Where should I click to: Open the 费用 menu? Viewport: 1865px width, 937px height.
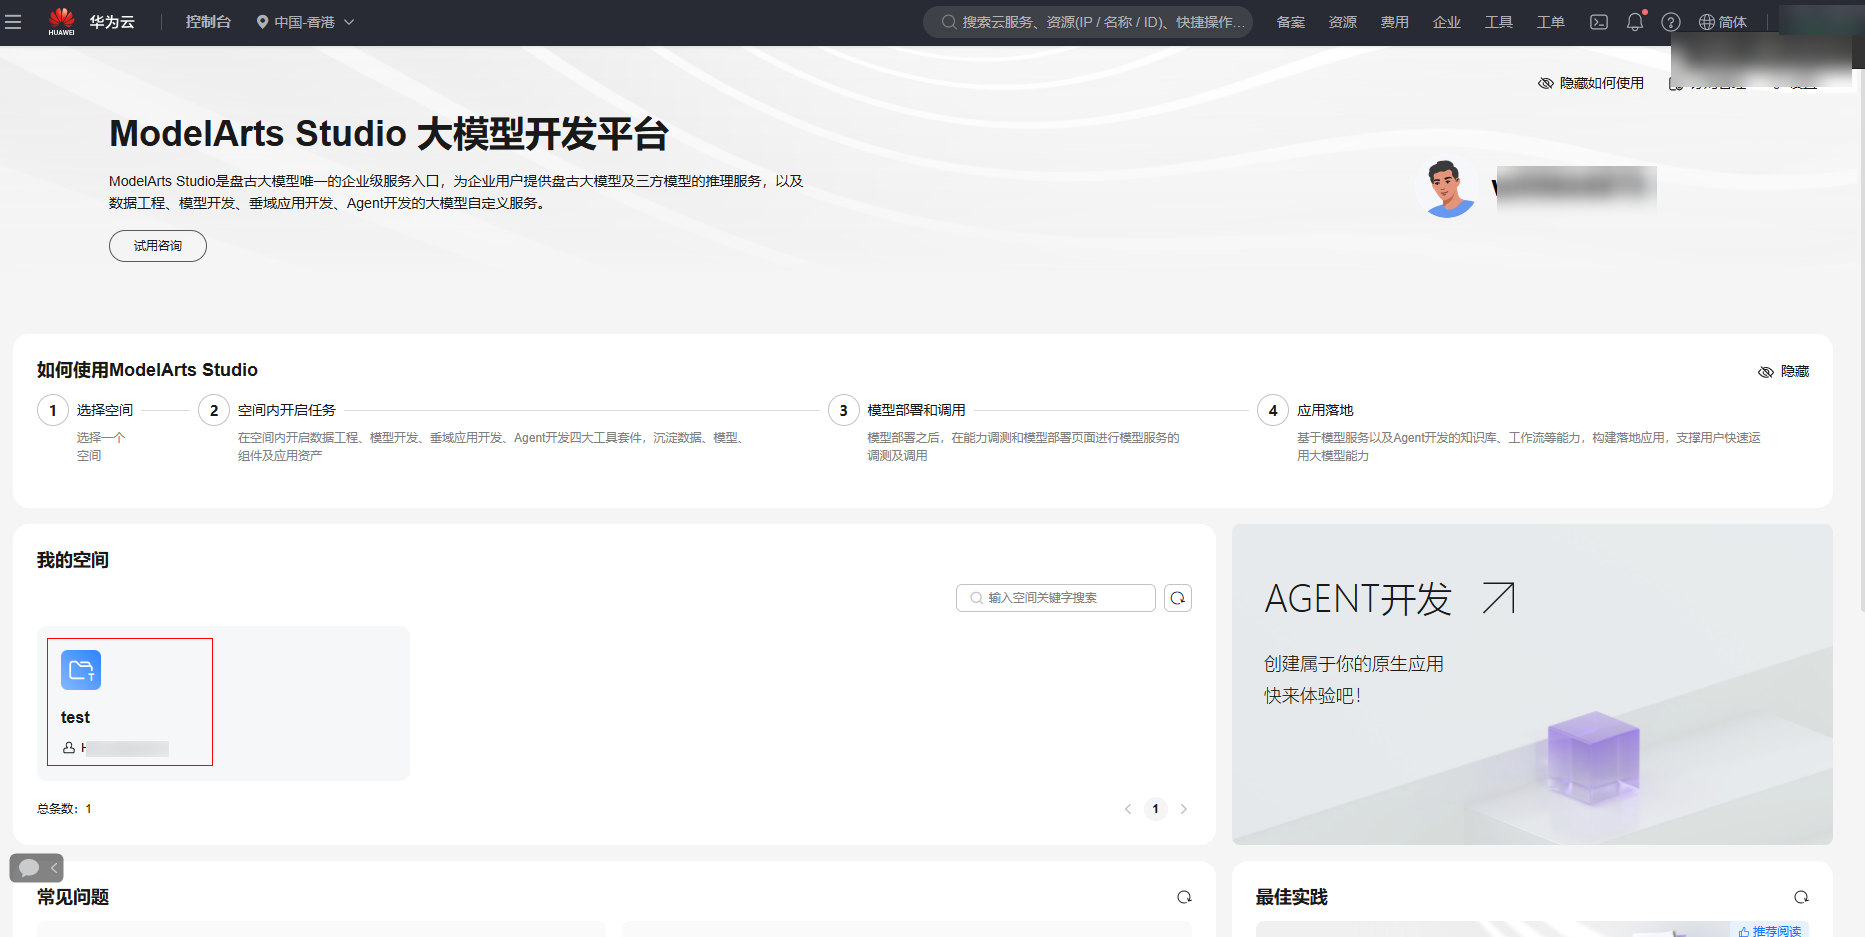pyautogui.click(x=1395, y=22)
